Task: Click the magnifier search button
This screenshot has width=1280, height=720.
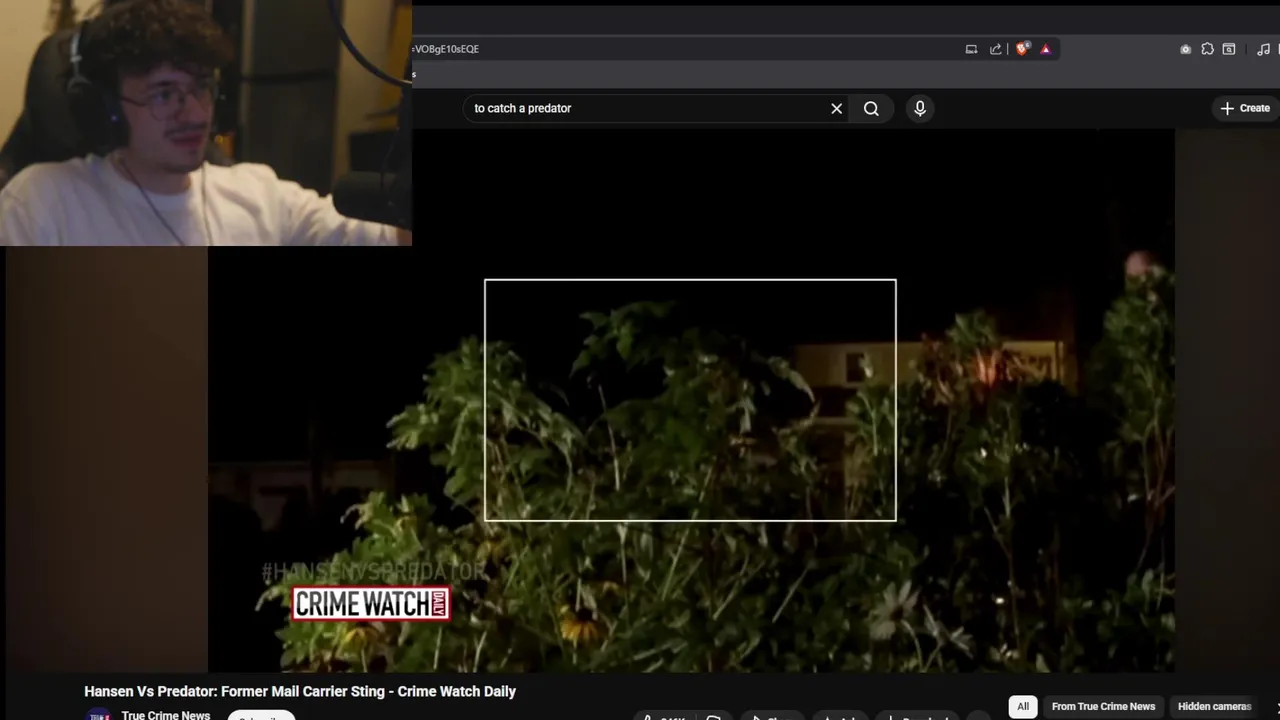Action: click(871, 108)
